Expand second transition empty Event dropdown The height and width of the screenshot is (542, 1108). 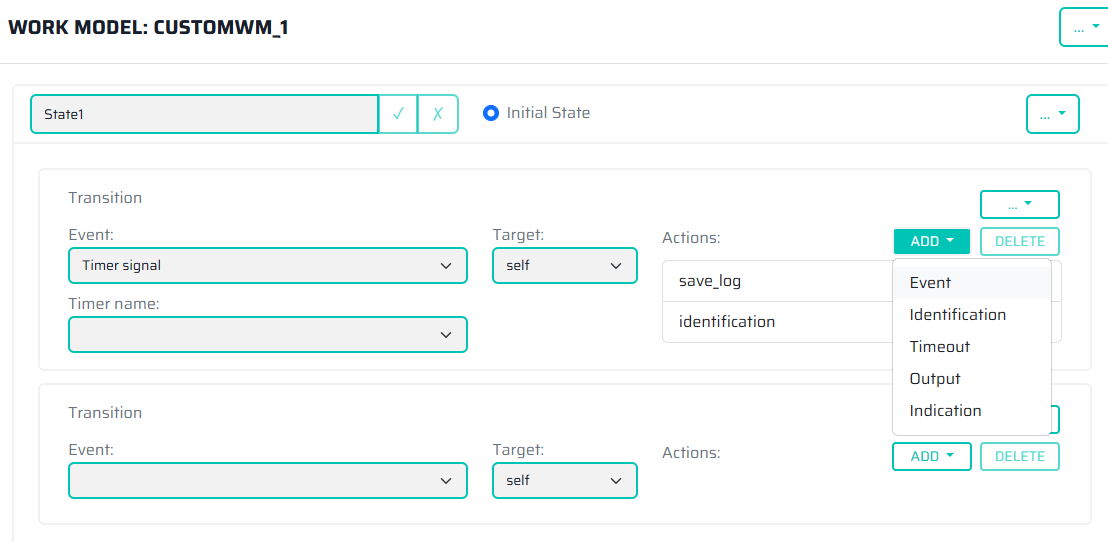coord(267,481)
